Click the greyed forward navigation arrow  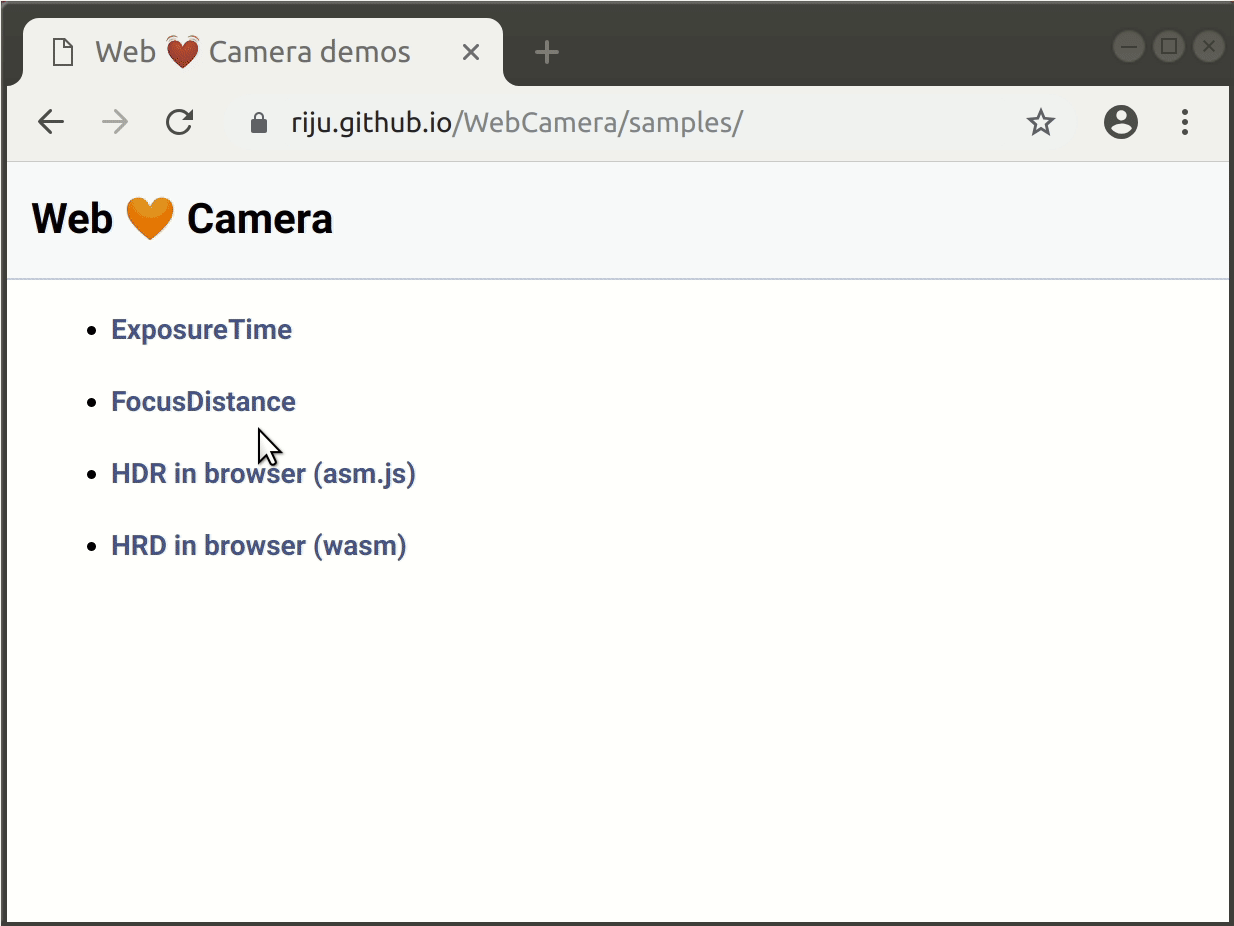pos(115,123)
